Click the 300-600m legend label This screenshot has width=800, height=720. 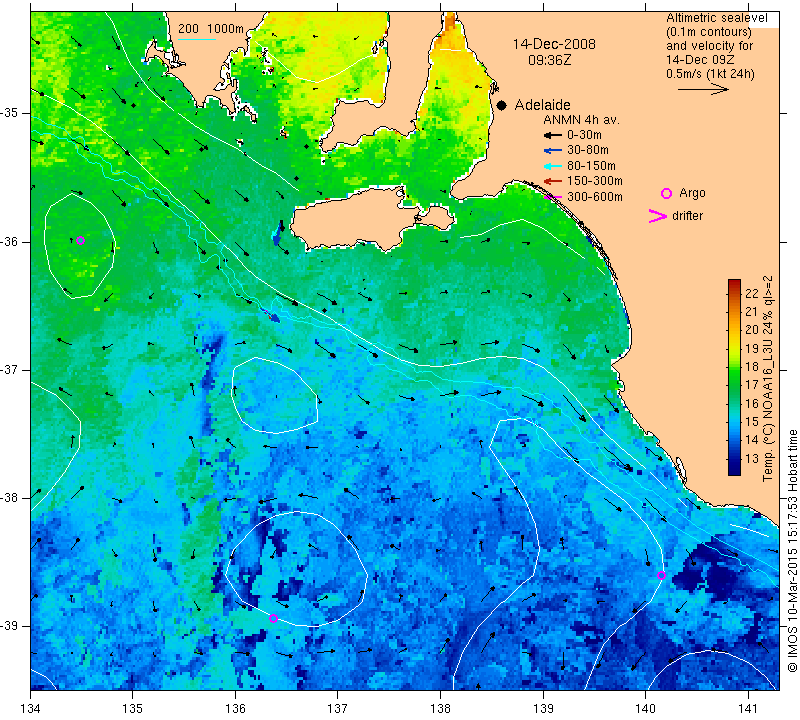[595, 197]
